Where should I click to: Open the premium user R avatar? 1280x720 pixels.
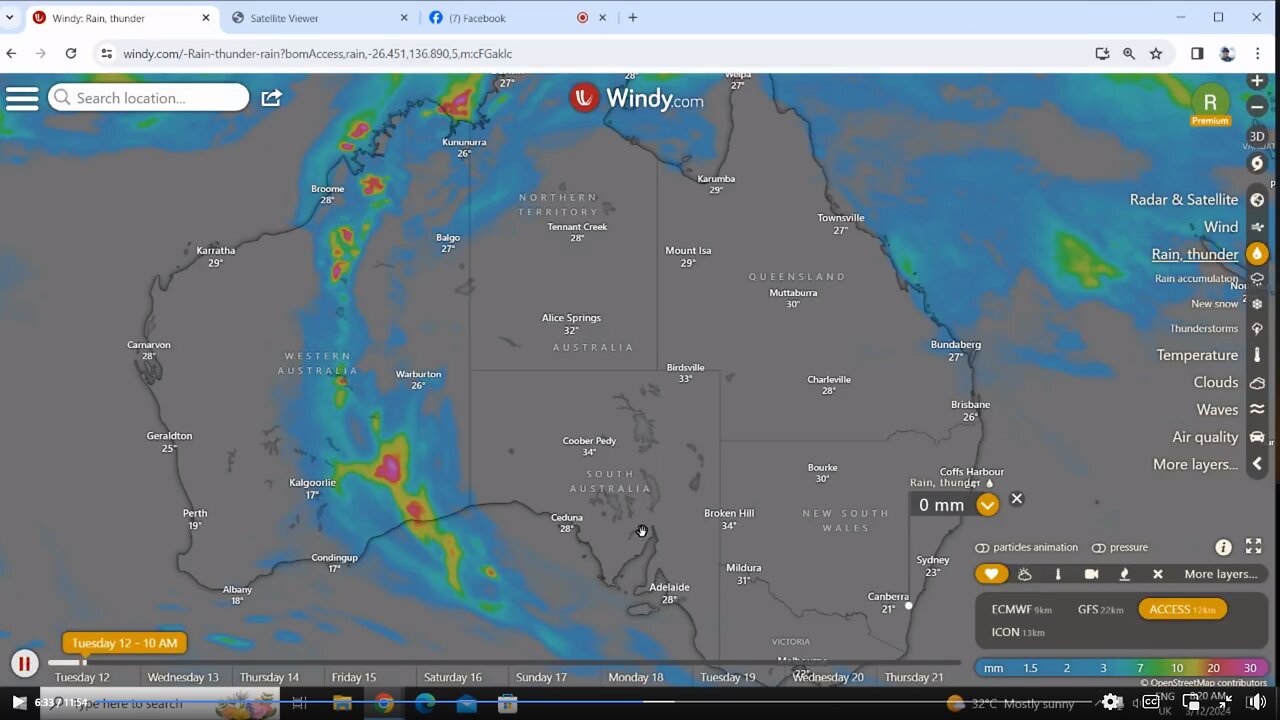pyautogui.click(x=1210, y=102)
